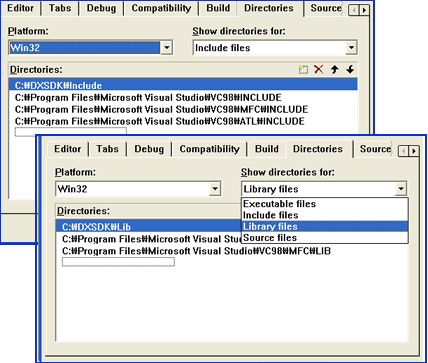This screenshot has height=363, width=428.
Task: Select Source tab in front window
Action: (x=375, y=149)
